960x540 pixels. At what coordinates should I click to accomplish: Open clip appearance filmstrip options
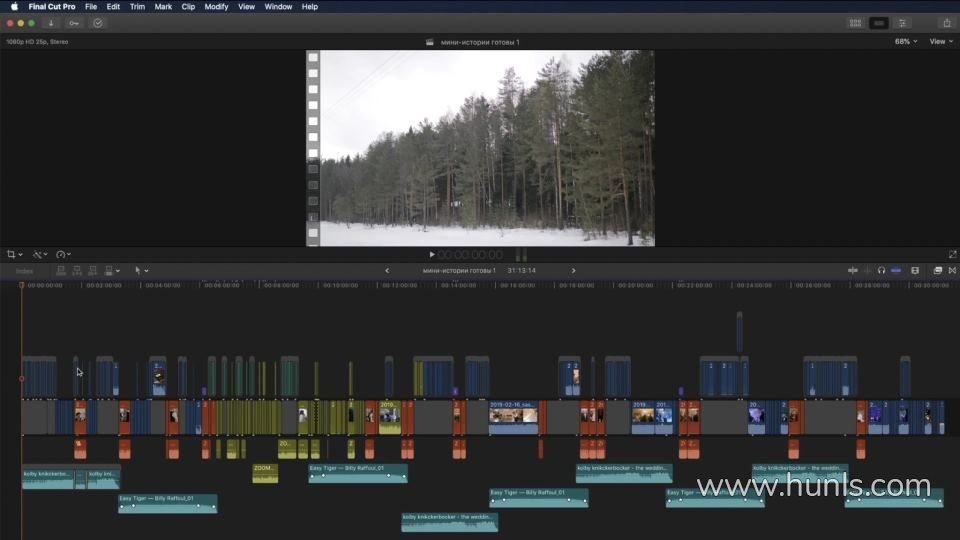(915, 271)
